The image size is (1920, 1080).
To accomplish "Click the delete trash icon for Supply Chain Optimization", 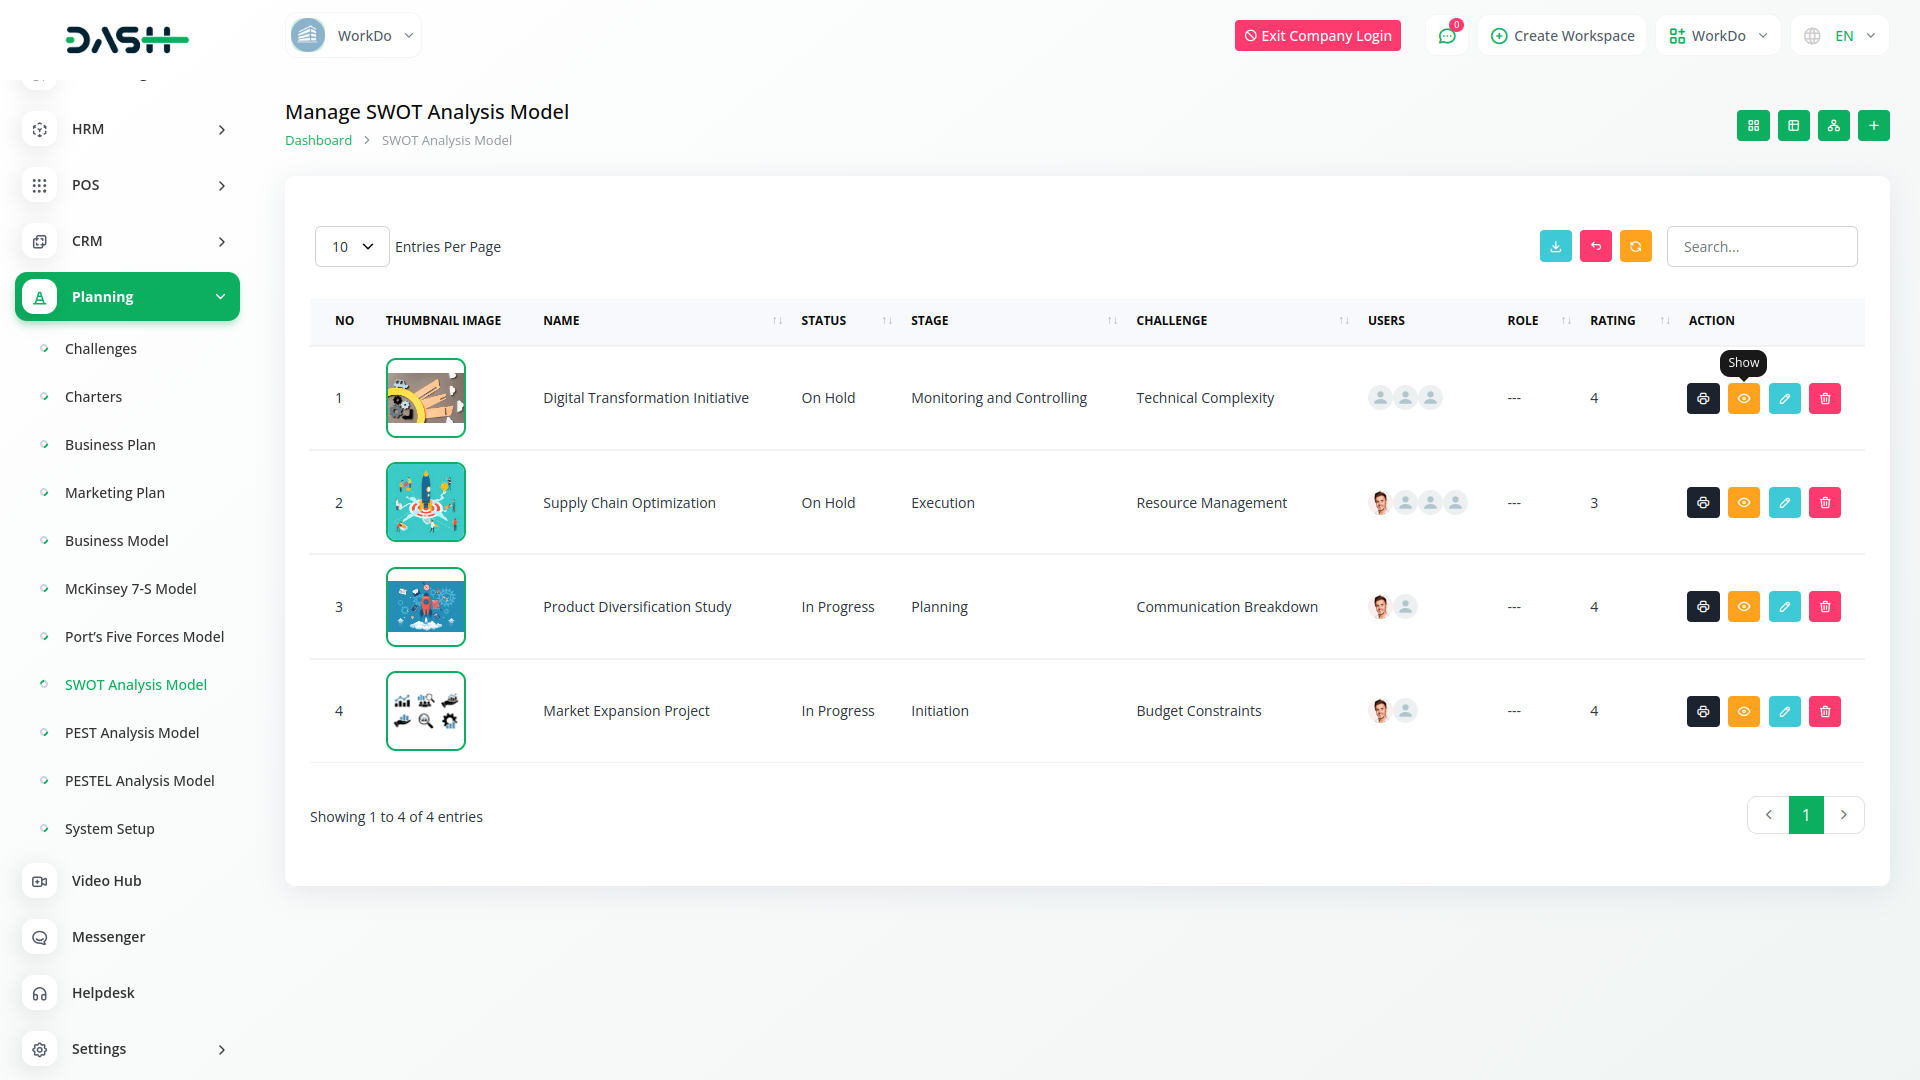I will point(1824,503).
